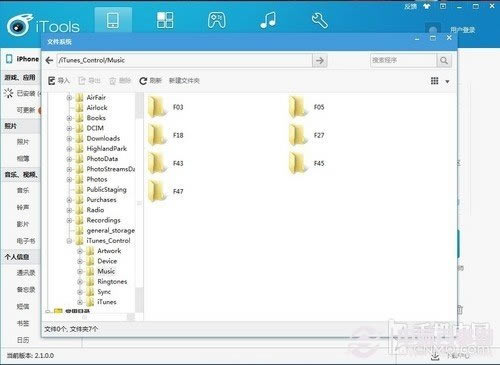
Task: Open the view mode dropdown arrow
Action: point(447,81)
